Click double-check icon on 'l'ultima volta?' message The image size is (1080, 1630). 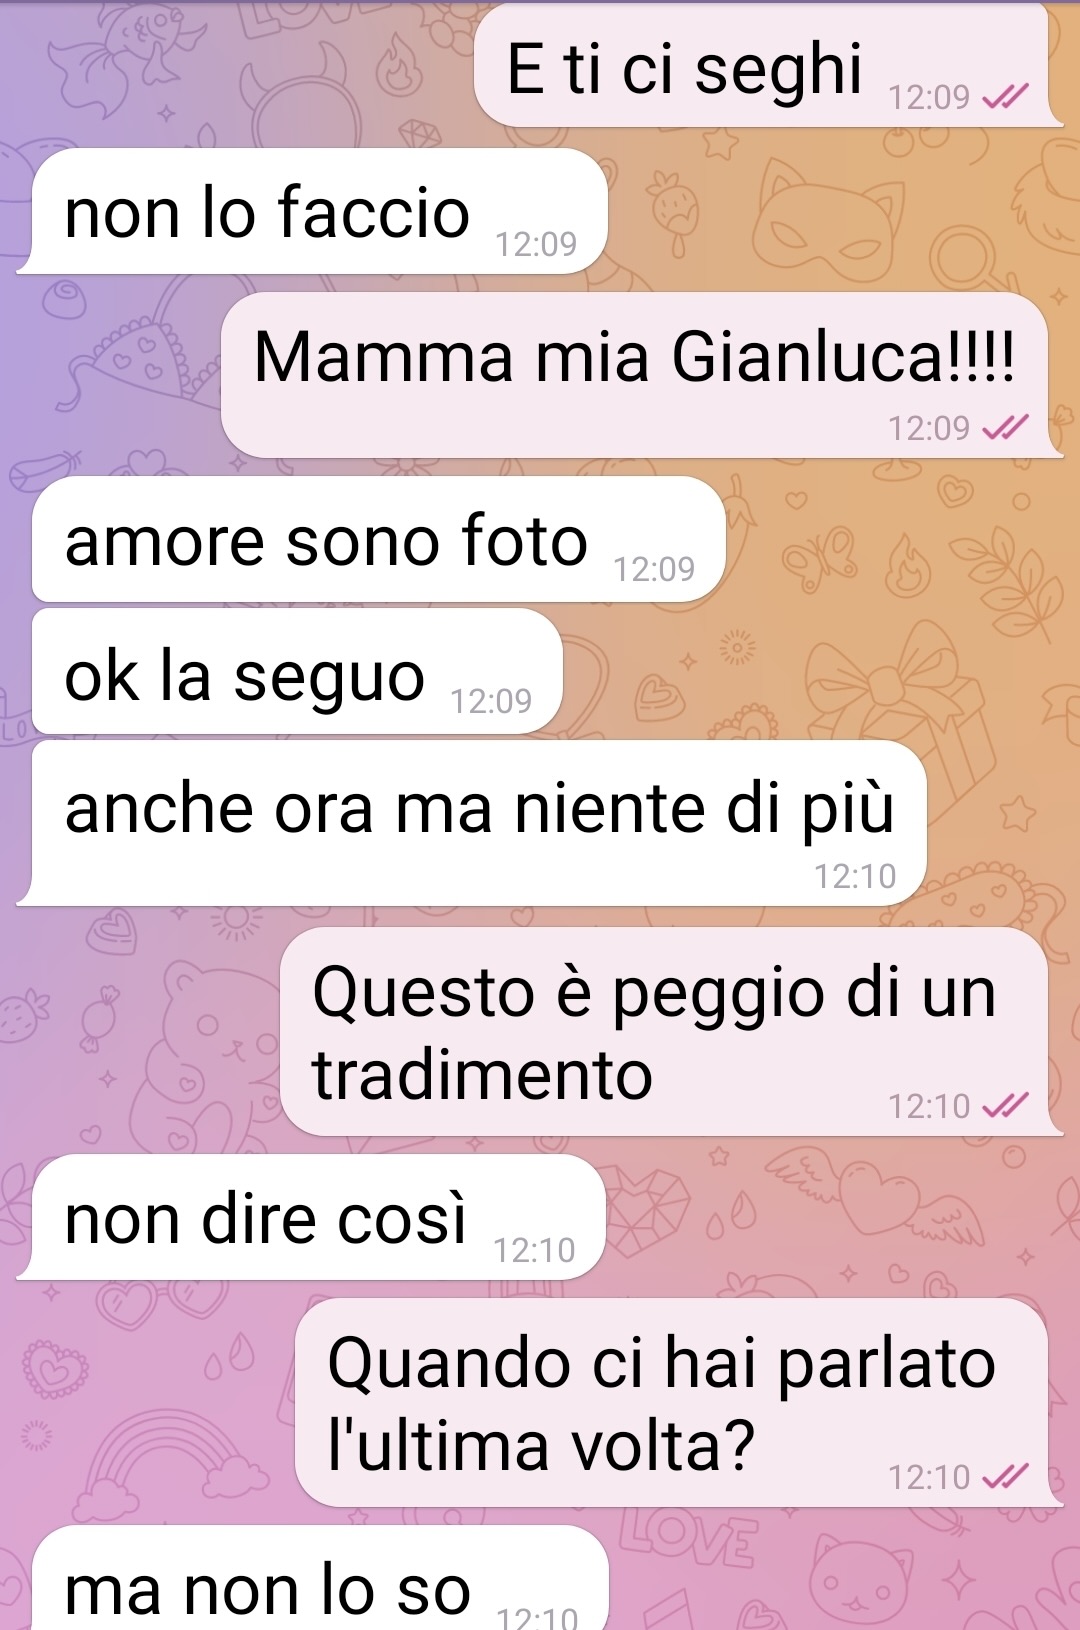coord(1005,1477)
